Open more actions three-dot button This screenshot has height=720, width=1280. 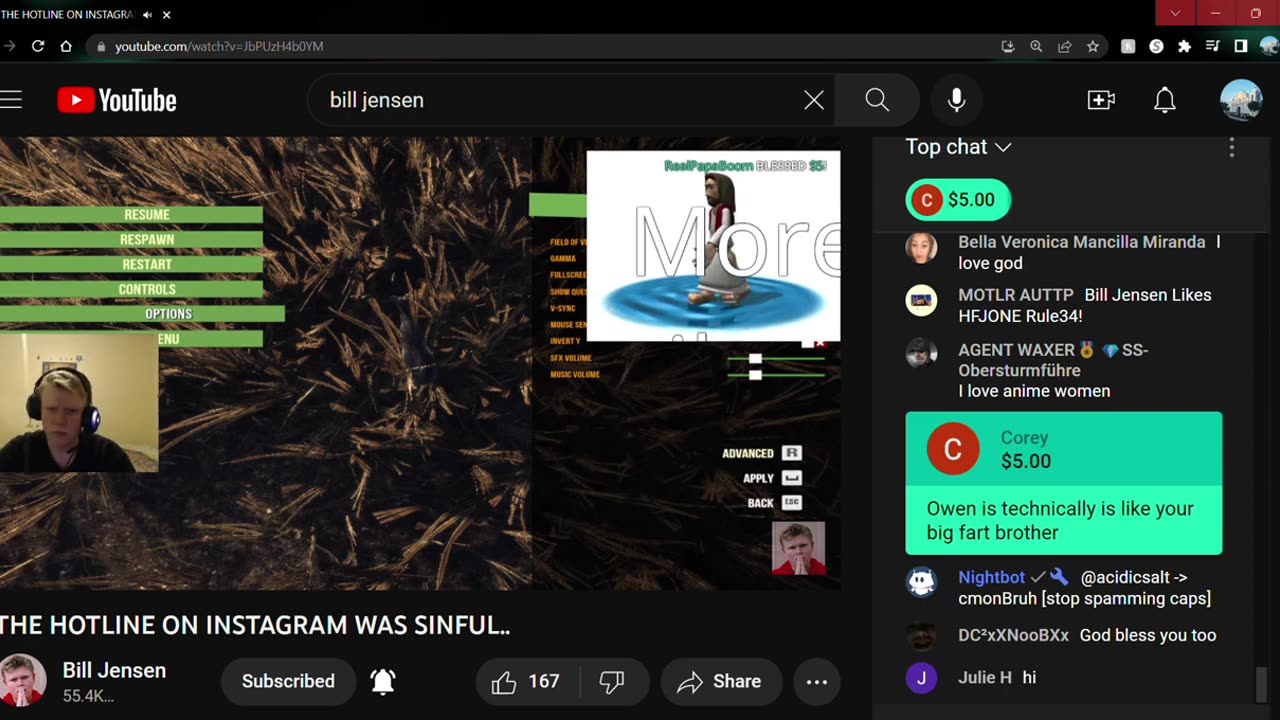click(x=817, y=682)
